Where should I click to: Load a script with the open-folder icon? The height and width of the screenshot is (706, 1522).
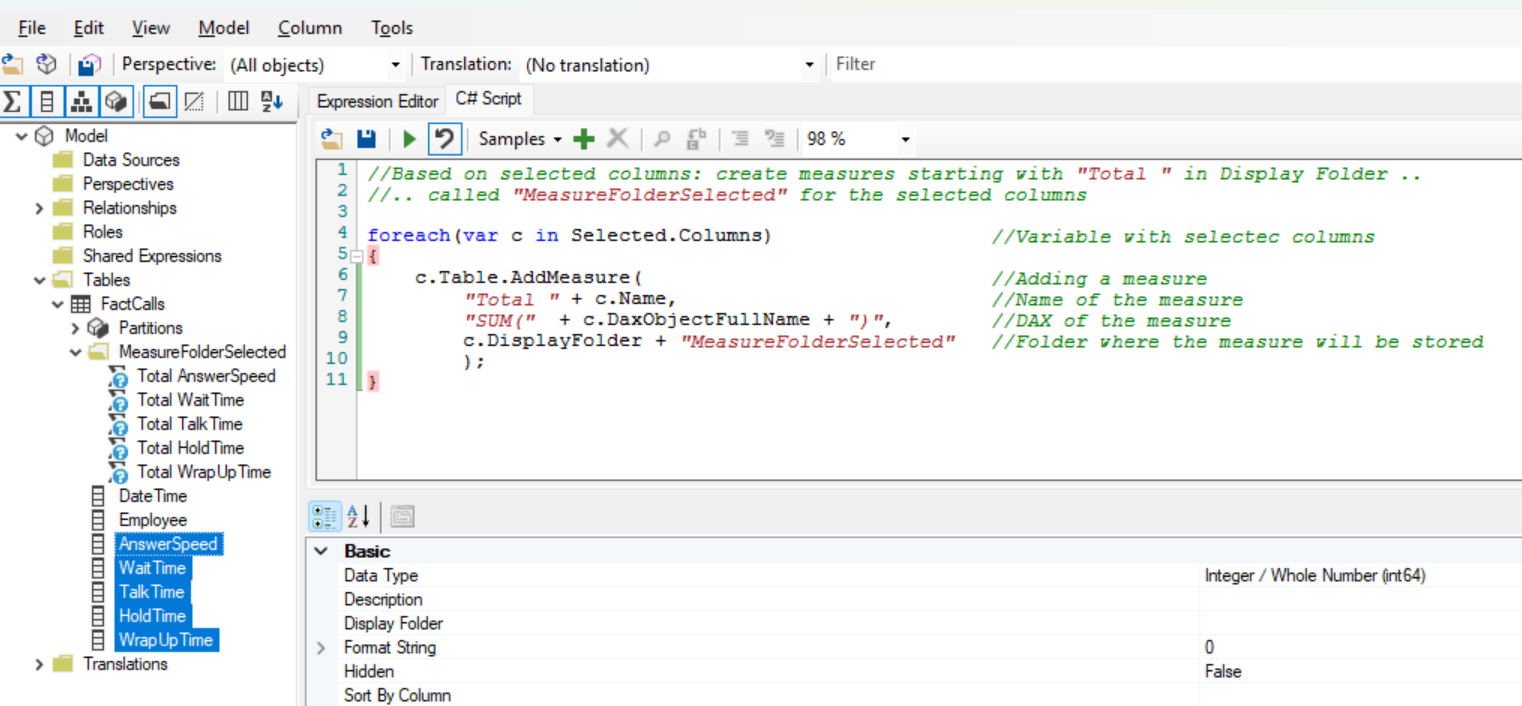[x=332, y=139]
